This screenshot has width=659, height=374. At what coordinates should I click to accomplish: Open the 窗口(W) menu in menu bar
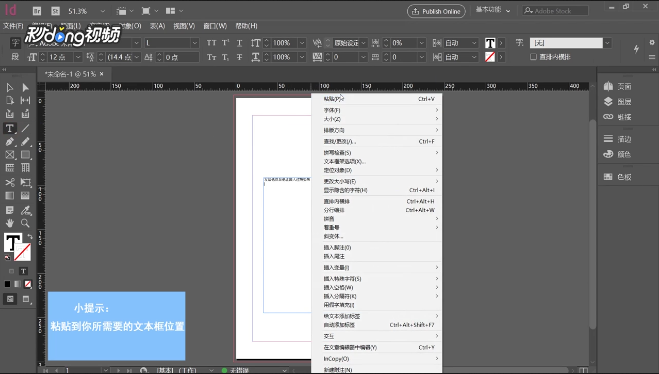coord(215,26)
